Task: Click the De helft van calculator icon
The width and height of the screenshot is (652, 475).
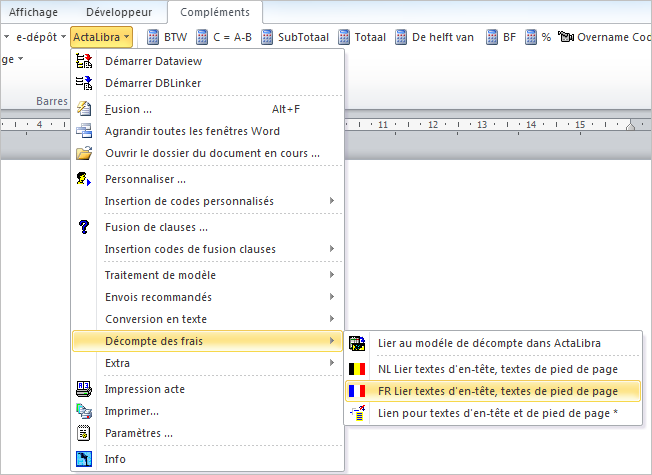Action: click(401, 37)
